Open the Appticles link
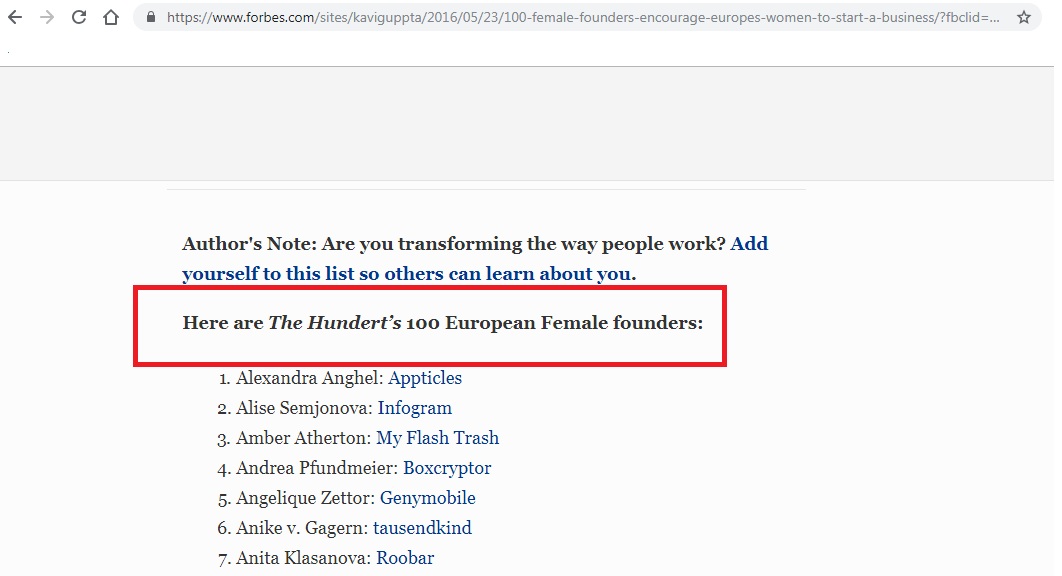Image resolution: width=1062 pixels, height=576 pixels. (x=425, y=378)
